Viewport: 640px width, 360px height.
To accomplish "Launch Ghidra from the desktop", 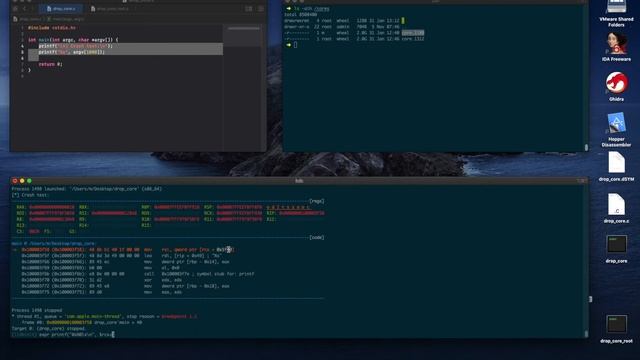I will coord(616,87).
